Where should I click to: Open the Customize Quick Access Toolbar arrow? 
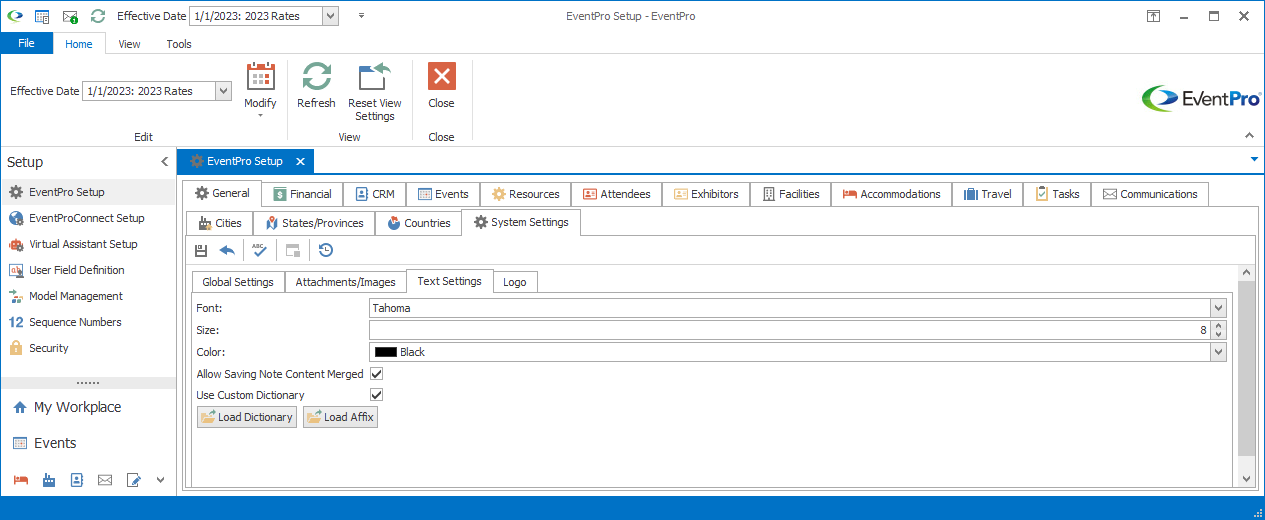[x=361, y=16]
